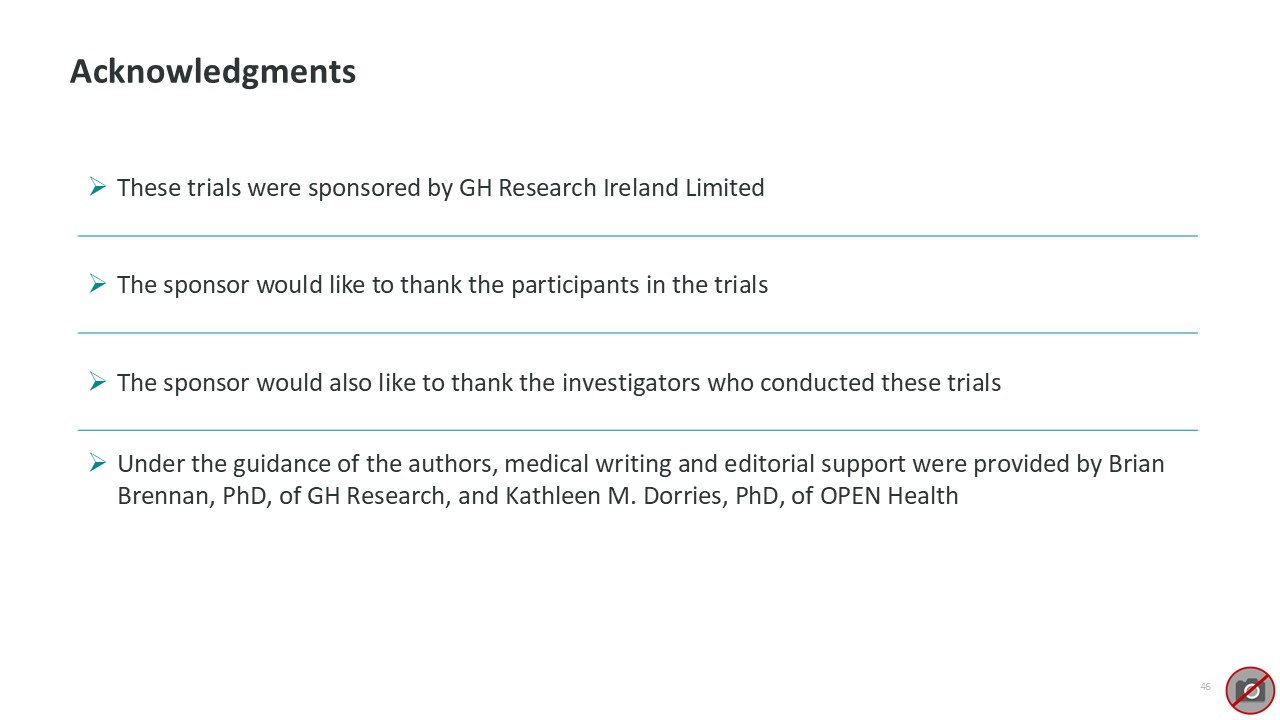Click the arrow bullet before "thank the investigators" line
This screenshot has width=1280, height=720.
pyautogui.click(x=97, y=382)
